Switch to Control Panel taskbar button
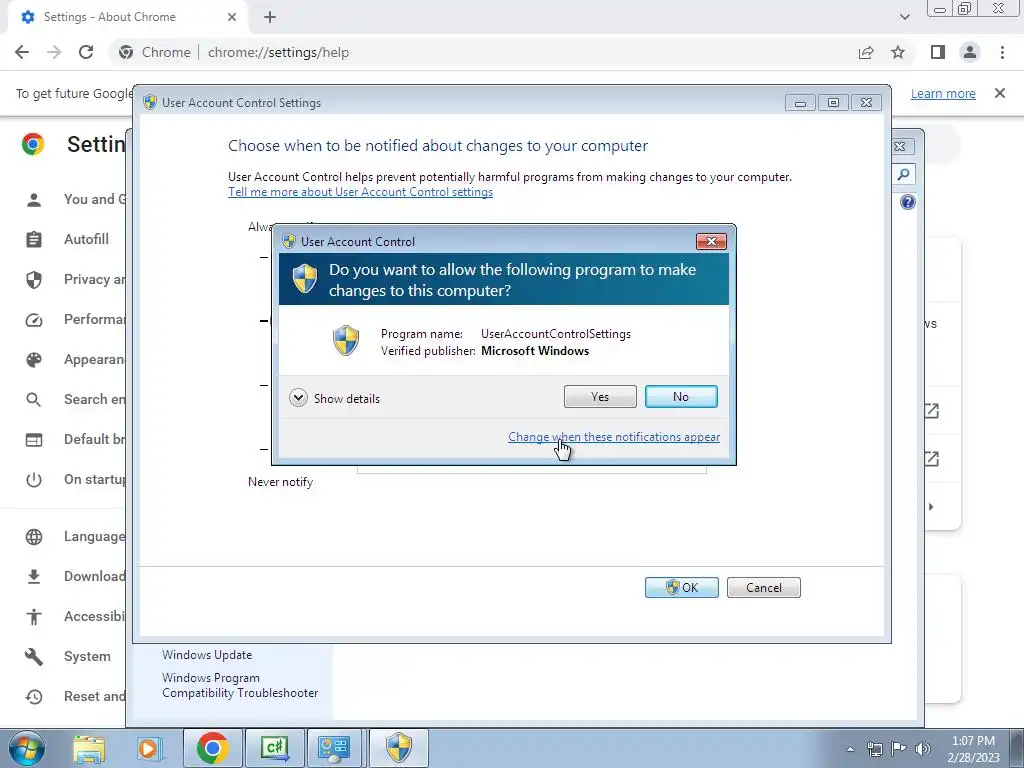 [x=334, y=748]
